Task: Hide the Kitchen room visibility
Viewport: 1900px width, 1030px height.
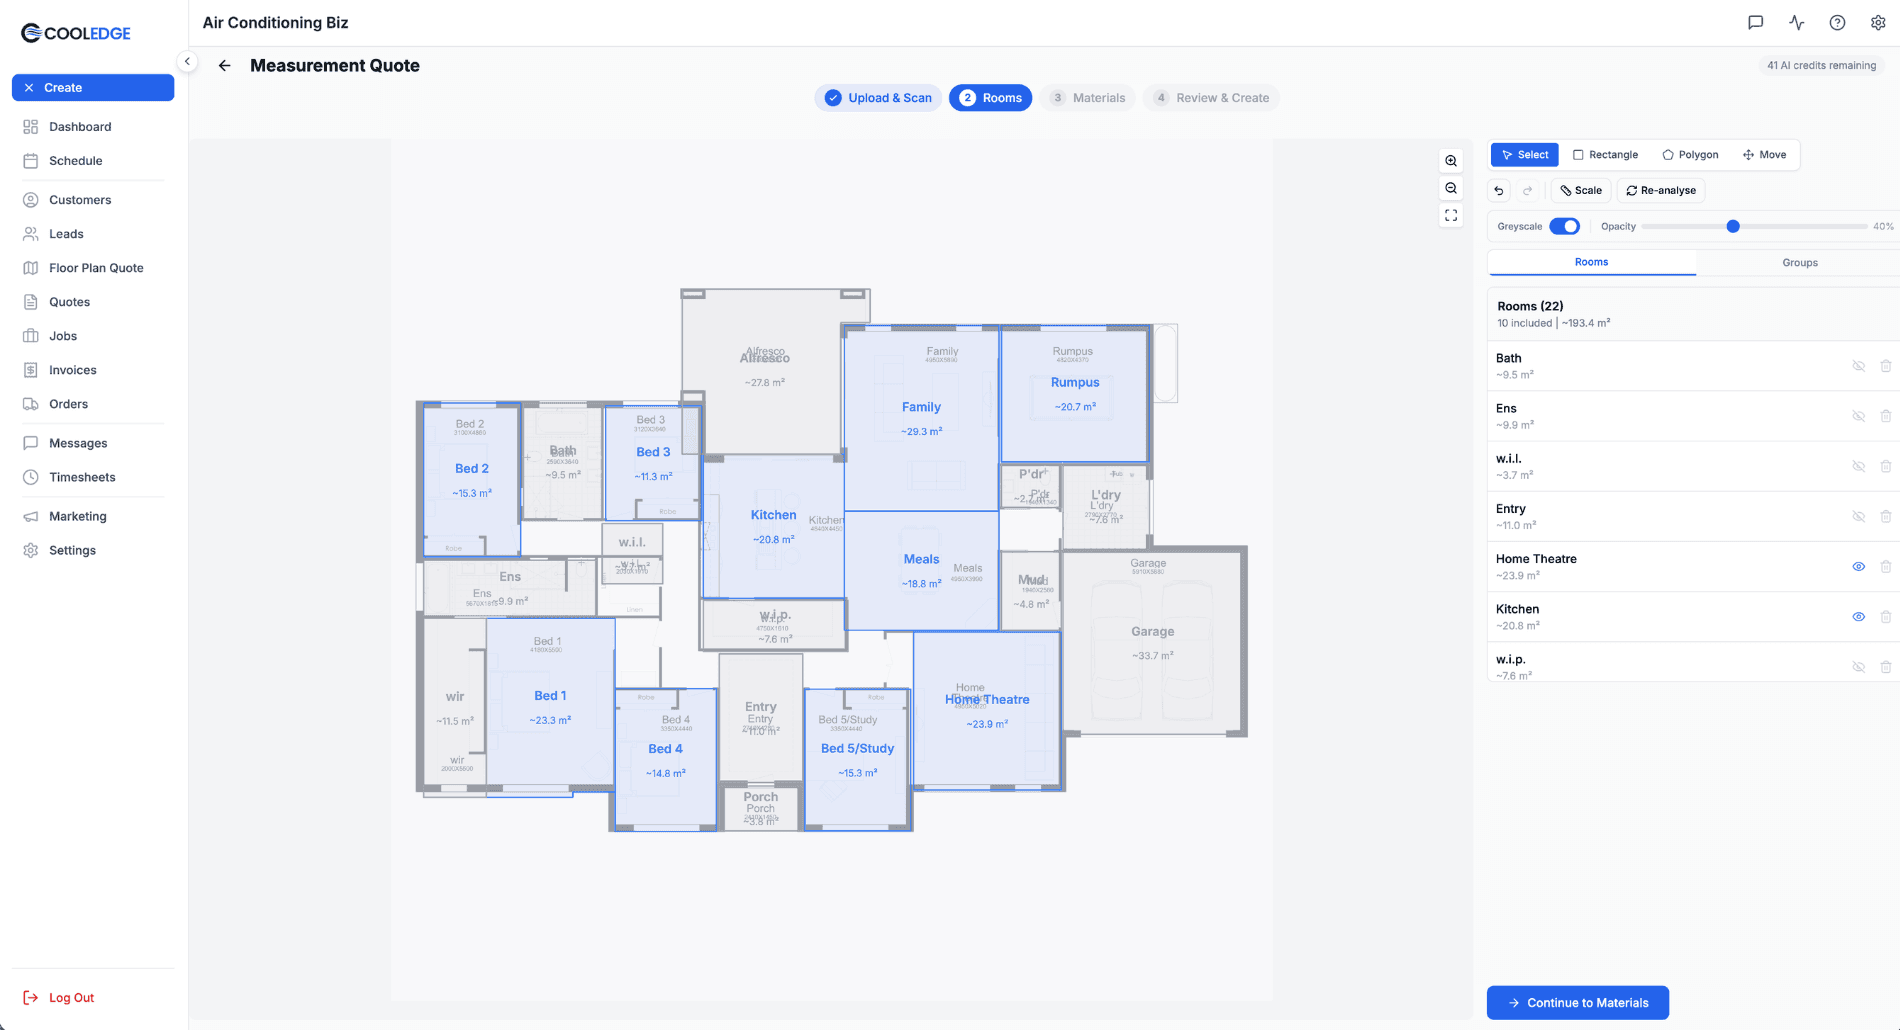Action: [x=1859, y=616]
